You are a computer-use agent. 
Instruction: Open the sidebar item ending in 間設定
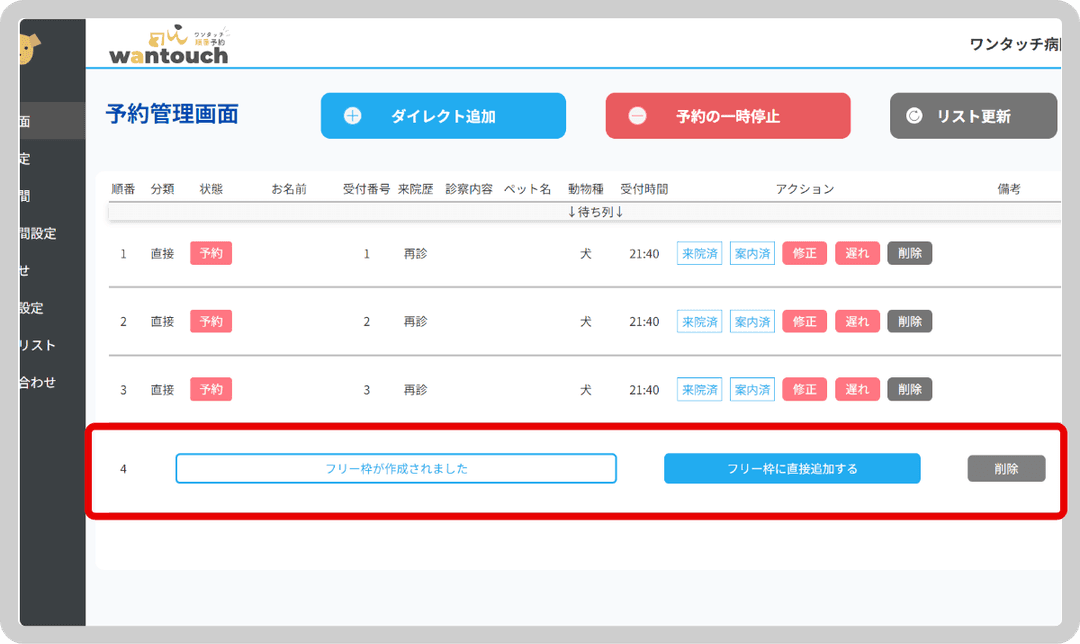[x=36, y=234]
